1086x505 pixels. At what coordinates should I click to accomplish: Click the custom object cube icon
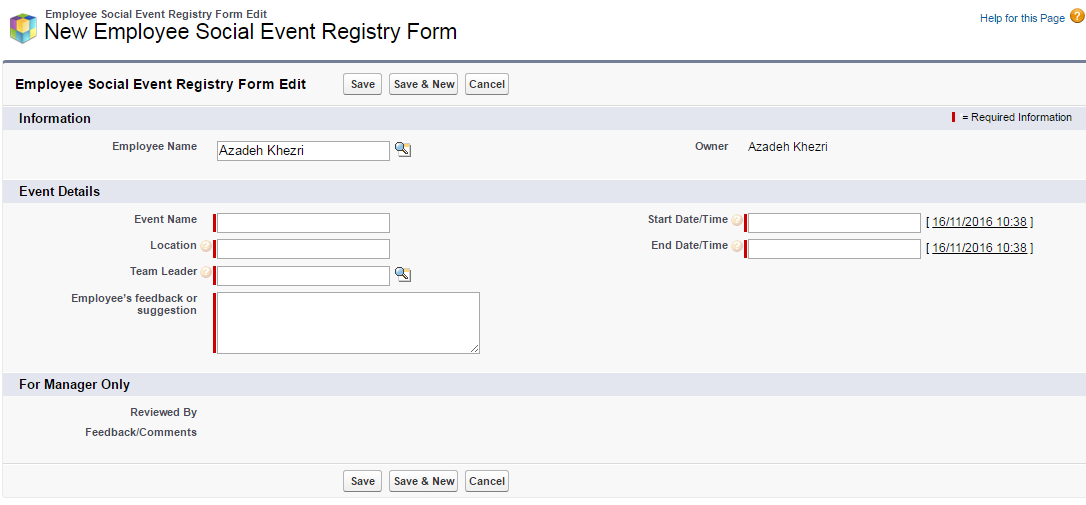[x=23, y=28]
